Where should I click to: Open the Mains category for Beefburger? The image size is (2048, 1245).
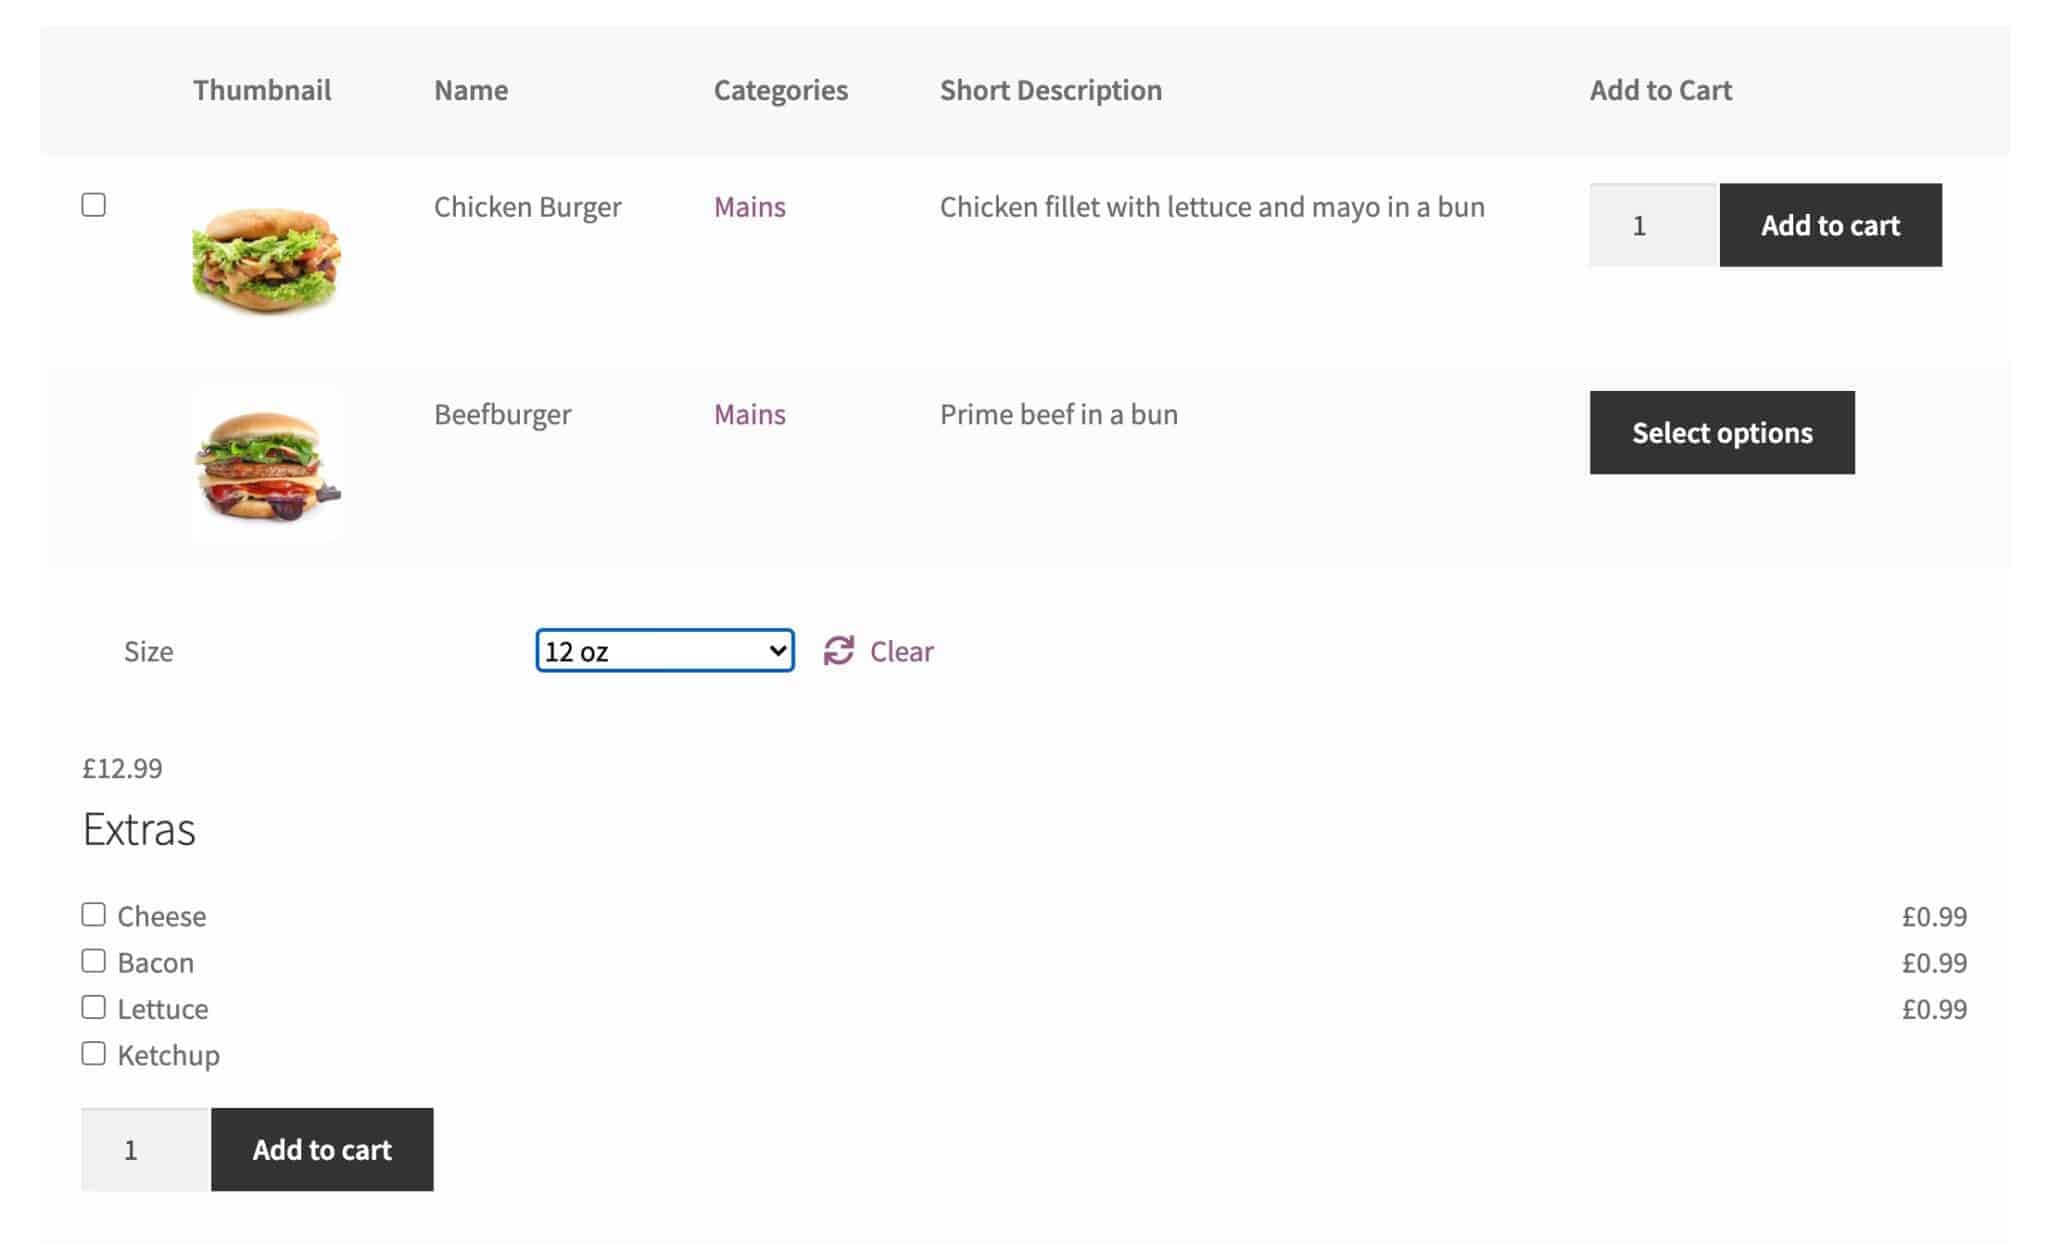point(749,414)
